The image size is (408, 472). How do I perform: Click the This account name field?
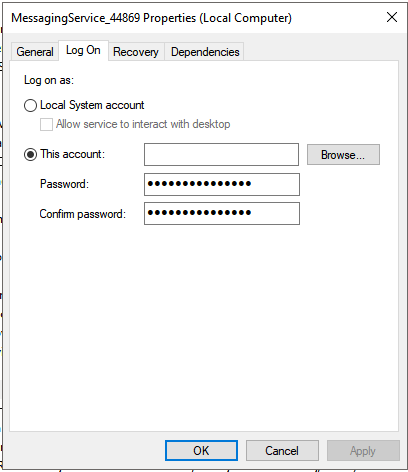coord(221,154)
